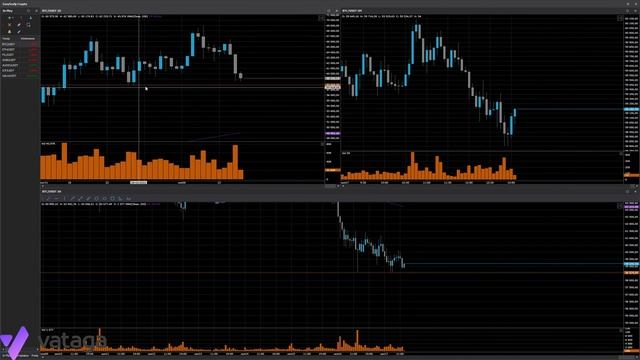Click the blue current price label on top-right axis
The image size is (640, 360).
(632, 109)
